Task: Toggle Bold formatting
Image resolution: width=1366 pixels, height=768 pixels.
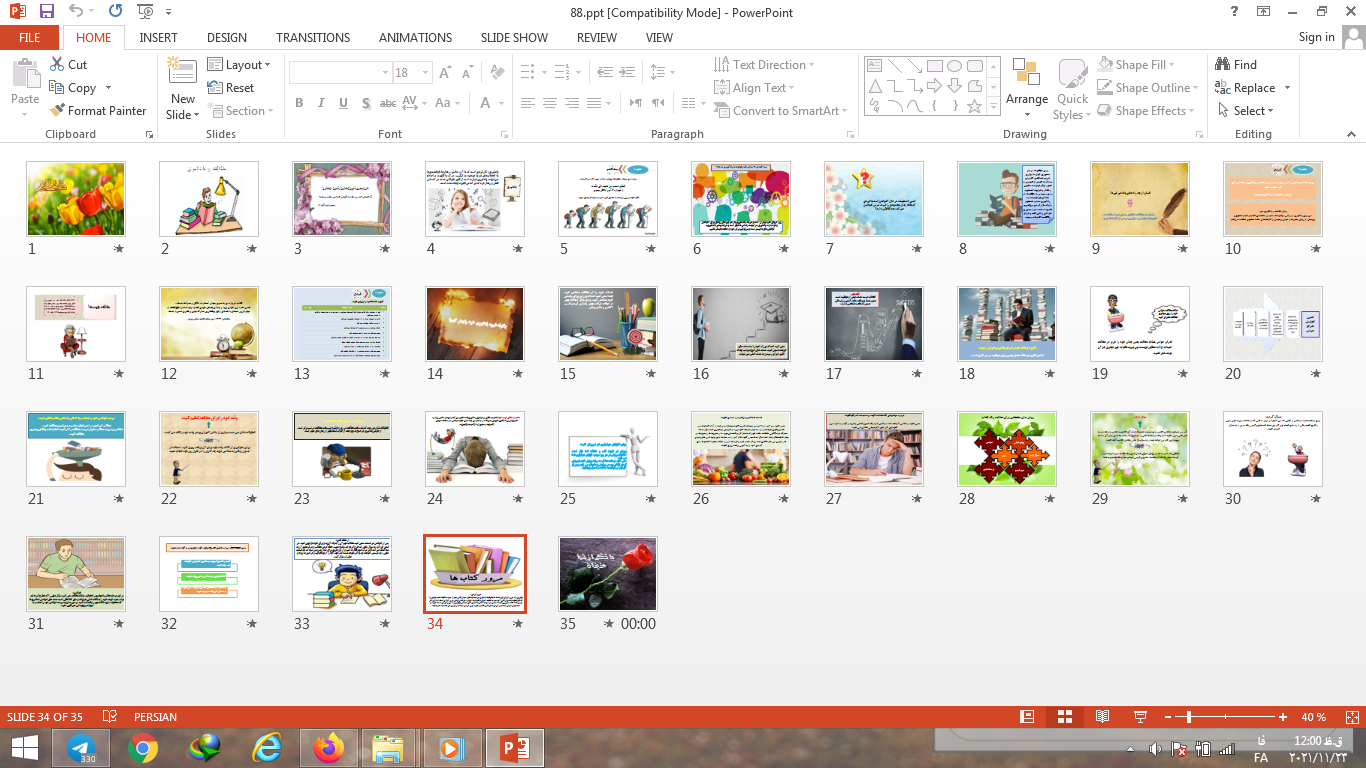Action: [x=299, y=103]
